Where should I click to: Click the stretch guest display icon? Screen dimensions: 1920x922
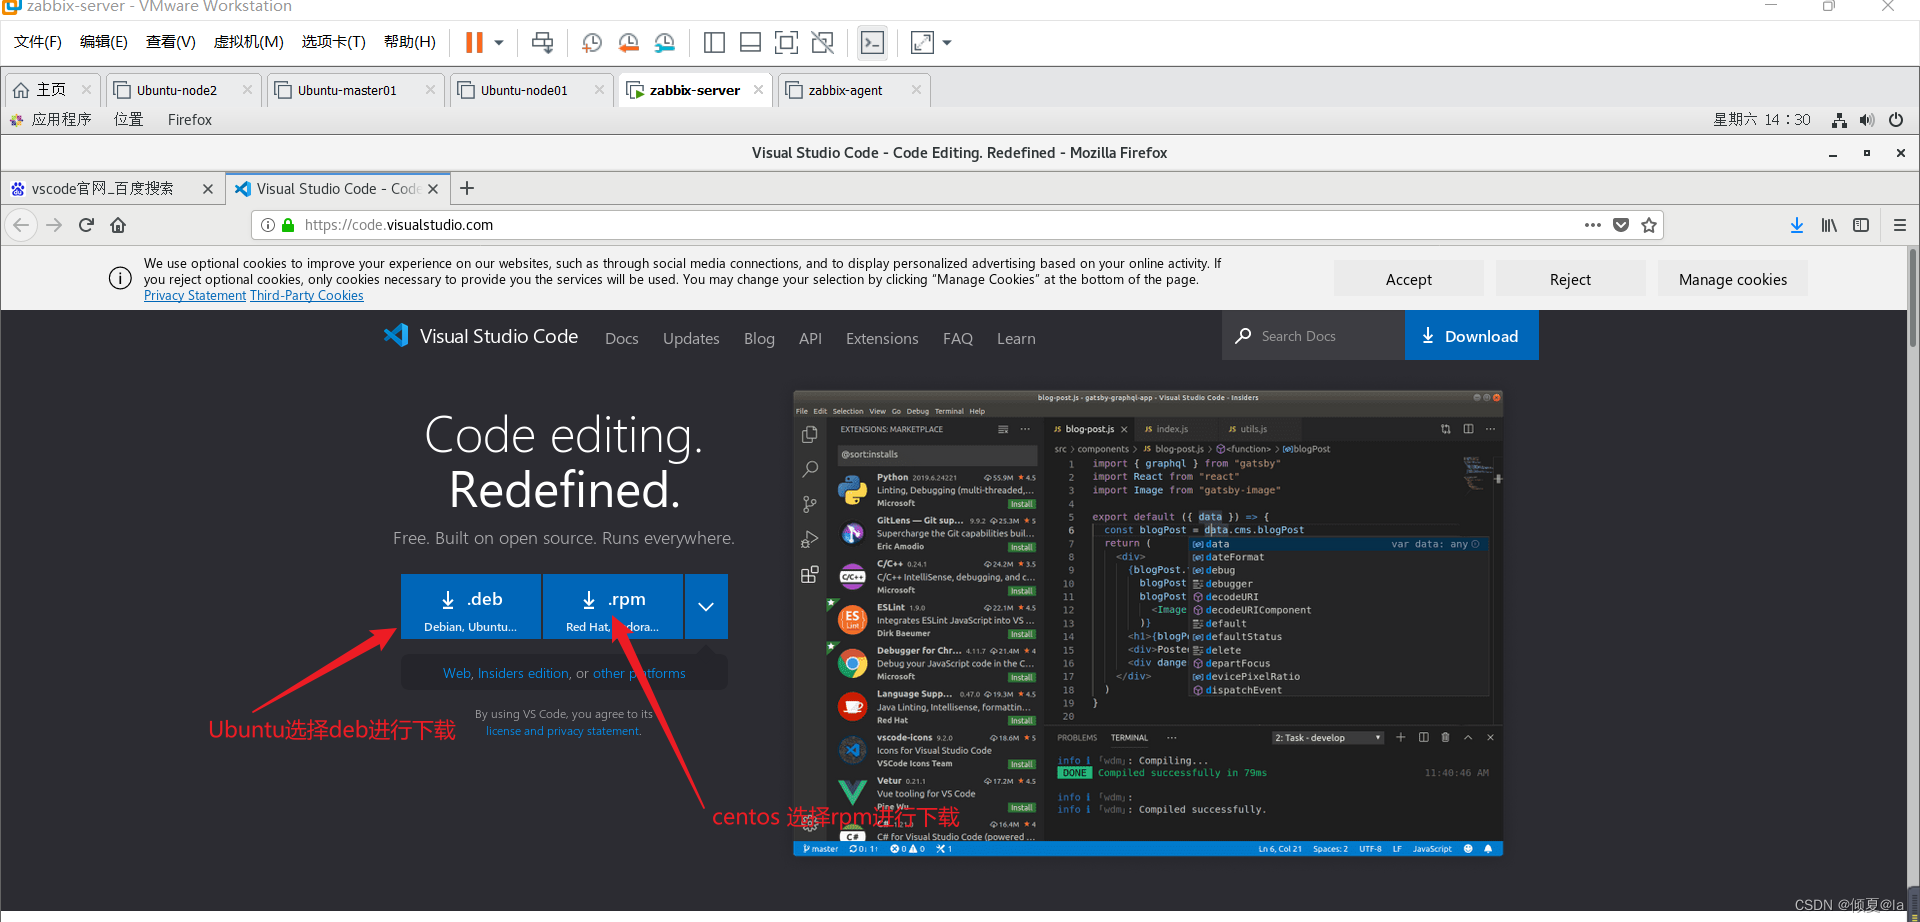(922, 42)
